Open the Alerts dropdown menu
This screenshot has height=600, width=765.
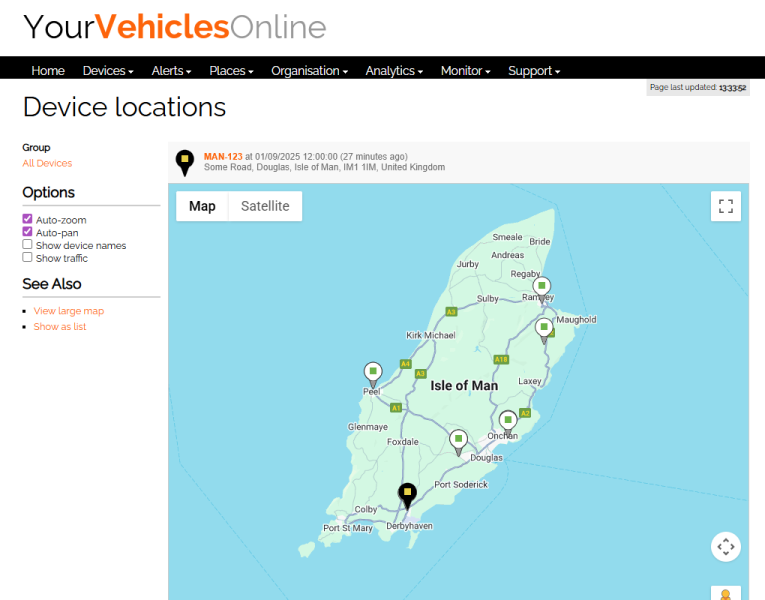171,71
